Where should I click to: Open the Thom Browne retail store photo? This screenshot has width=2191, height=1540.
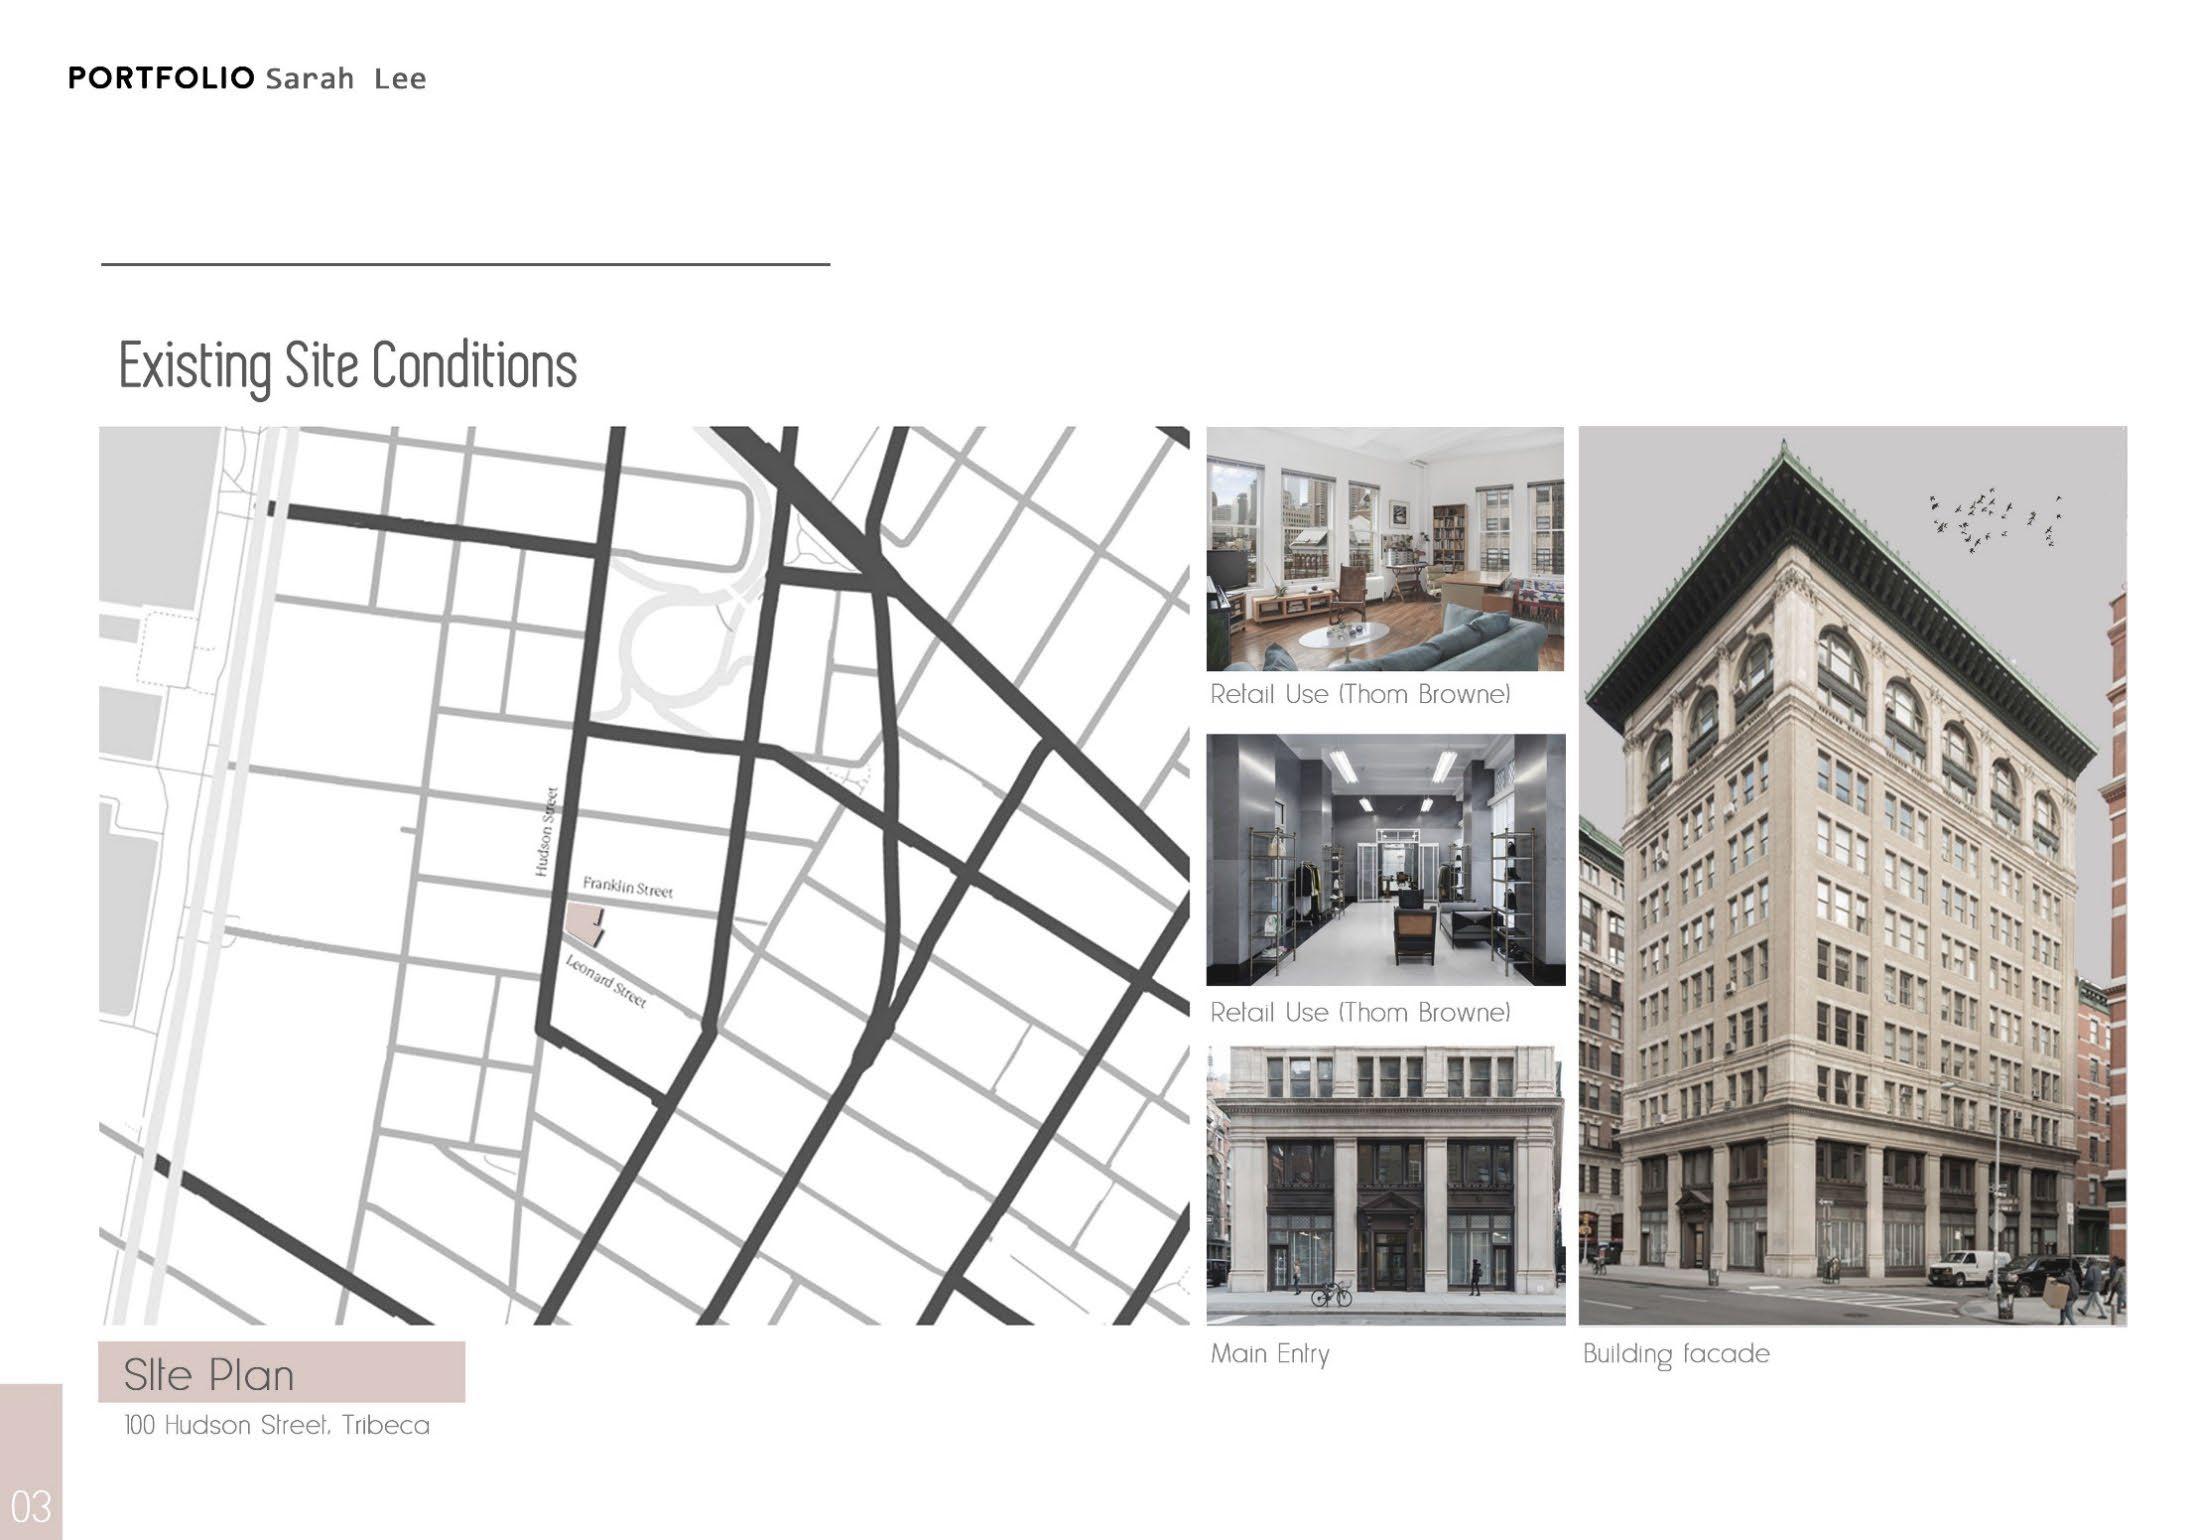[x=1385, y=860]
